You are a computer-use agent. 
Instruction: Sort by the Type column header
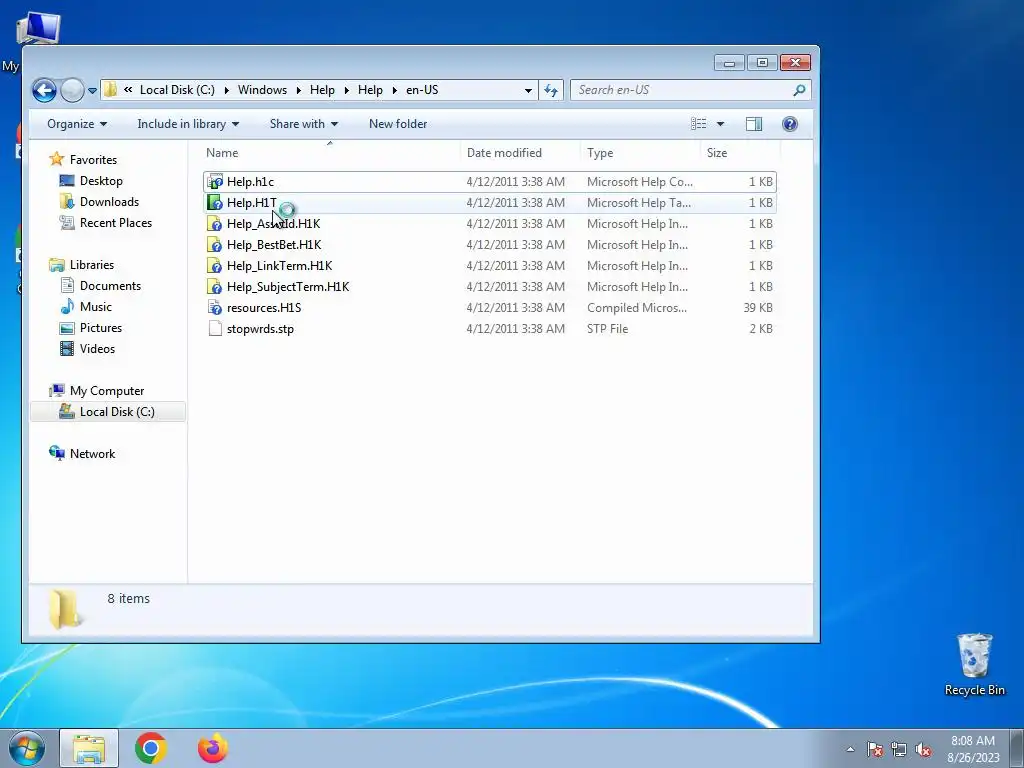(640, 153)
